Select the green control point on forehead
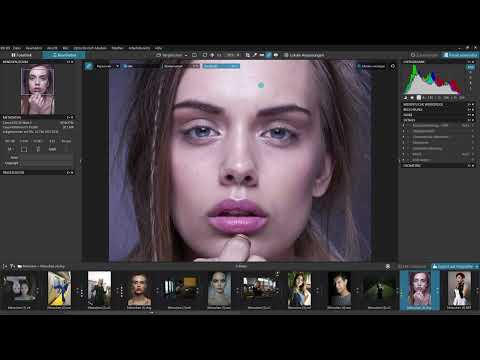 [x=261, y=85]
